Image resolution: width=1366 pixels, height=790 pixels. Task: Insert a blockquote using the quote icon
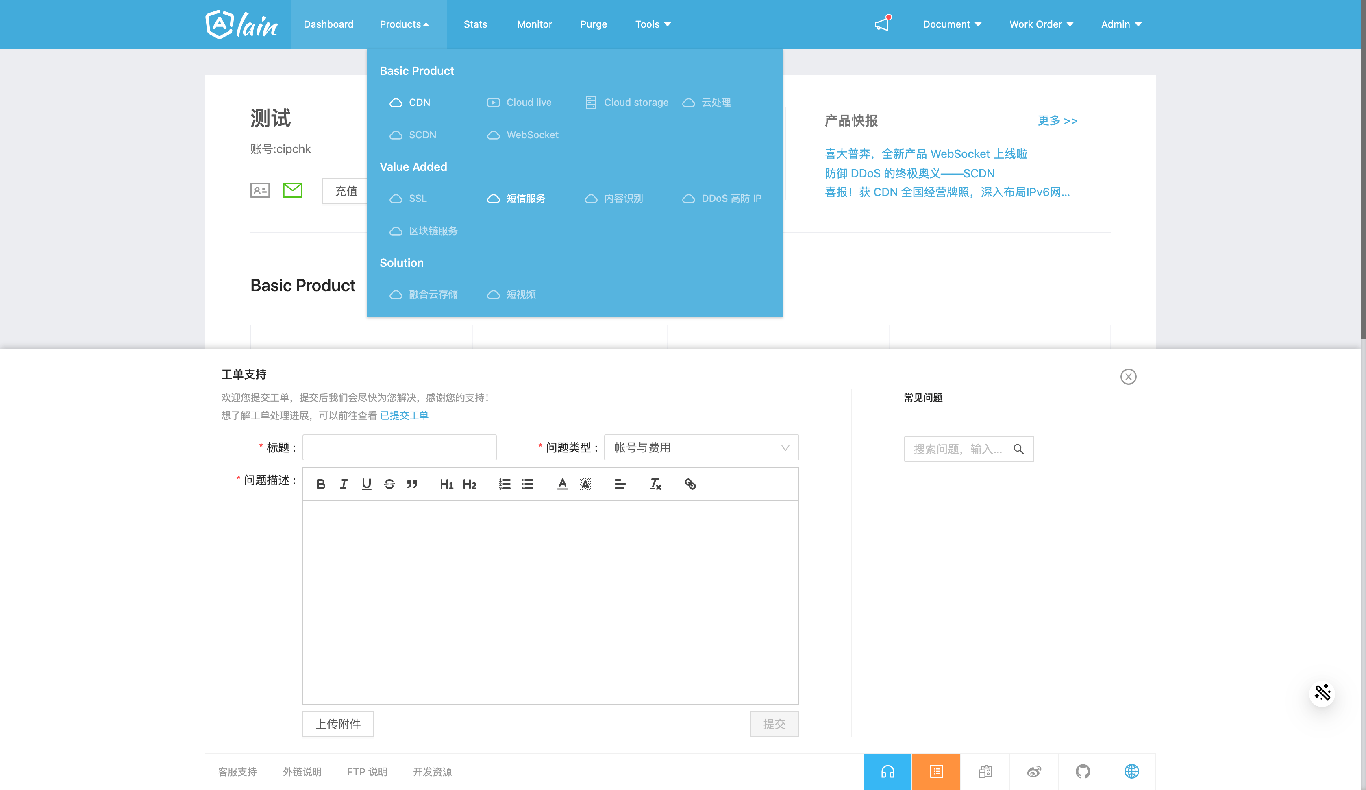pos(412,484)
